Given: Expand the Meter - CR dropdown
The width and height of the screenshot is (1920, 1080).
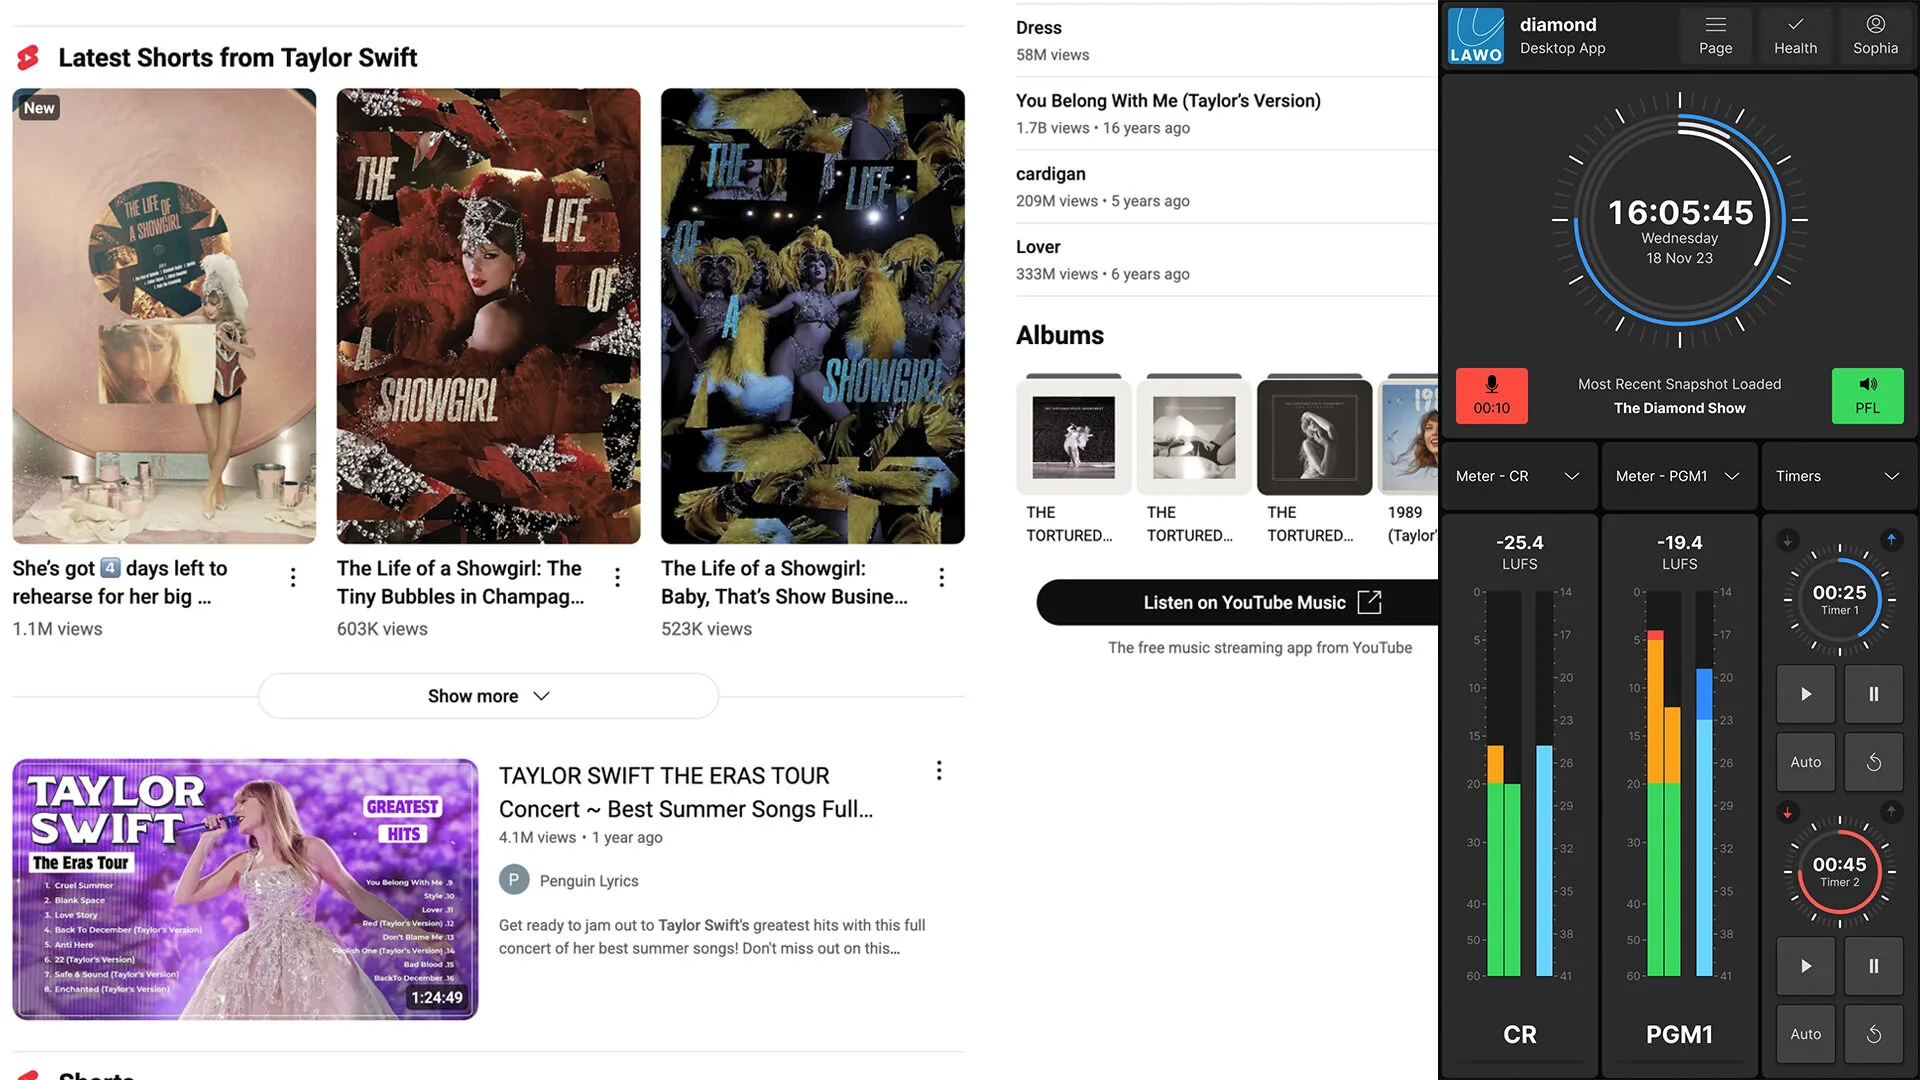Looking at the screenshot, I should click(1518, 476).
